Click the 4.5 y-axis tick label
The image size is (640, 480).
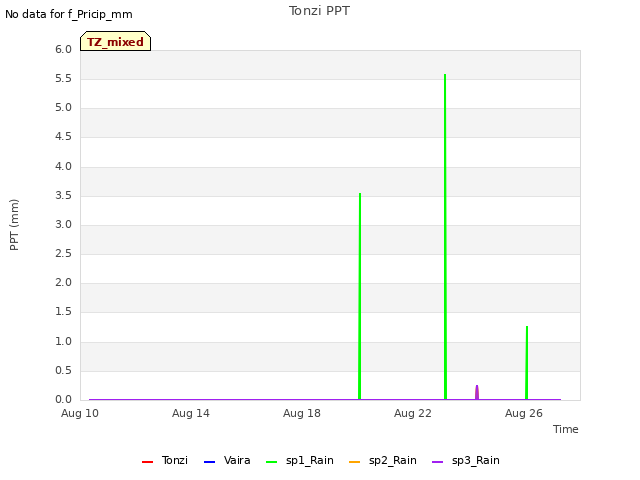[63, 137]
